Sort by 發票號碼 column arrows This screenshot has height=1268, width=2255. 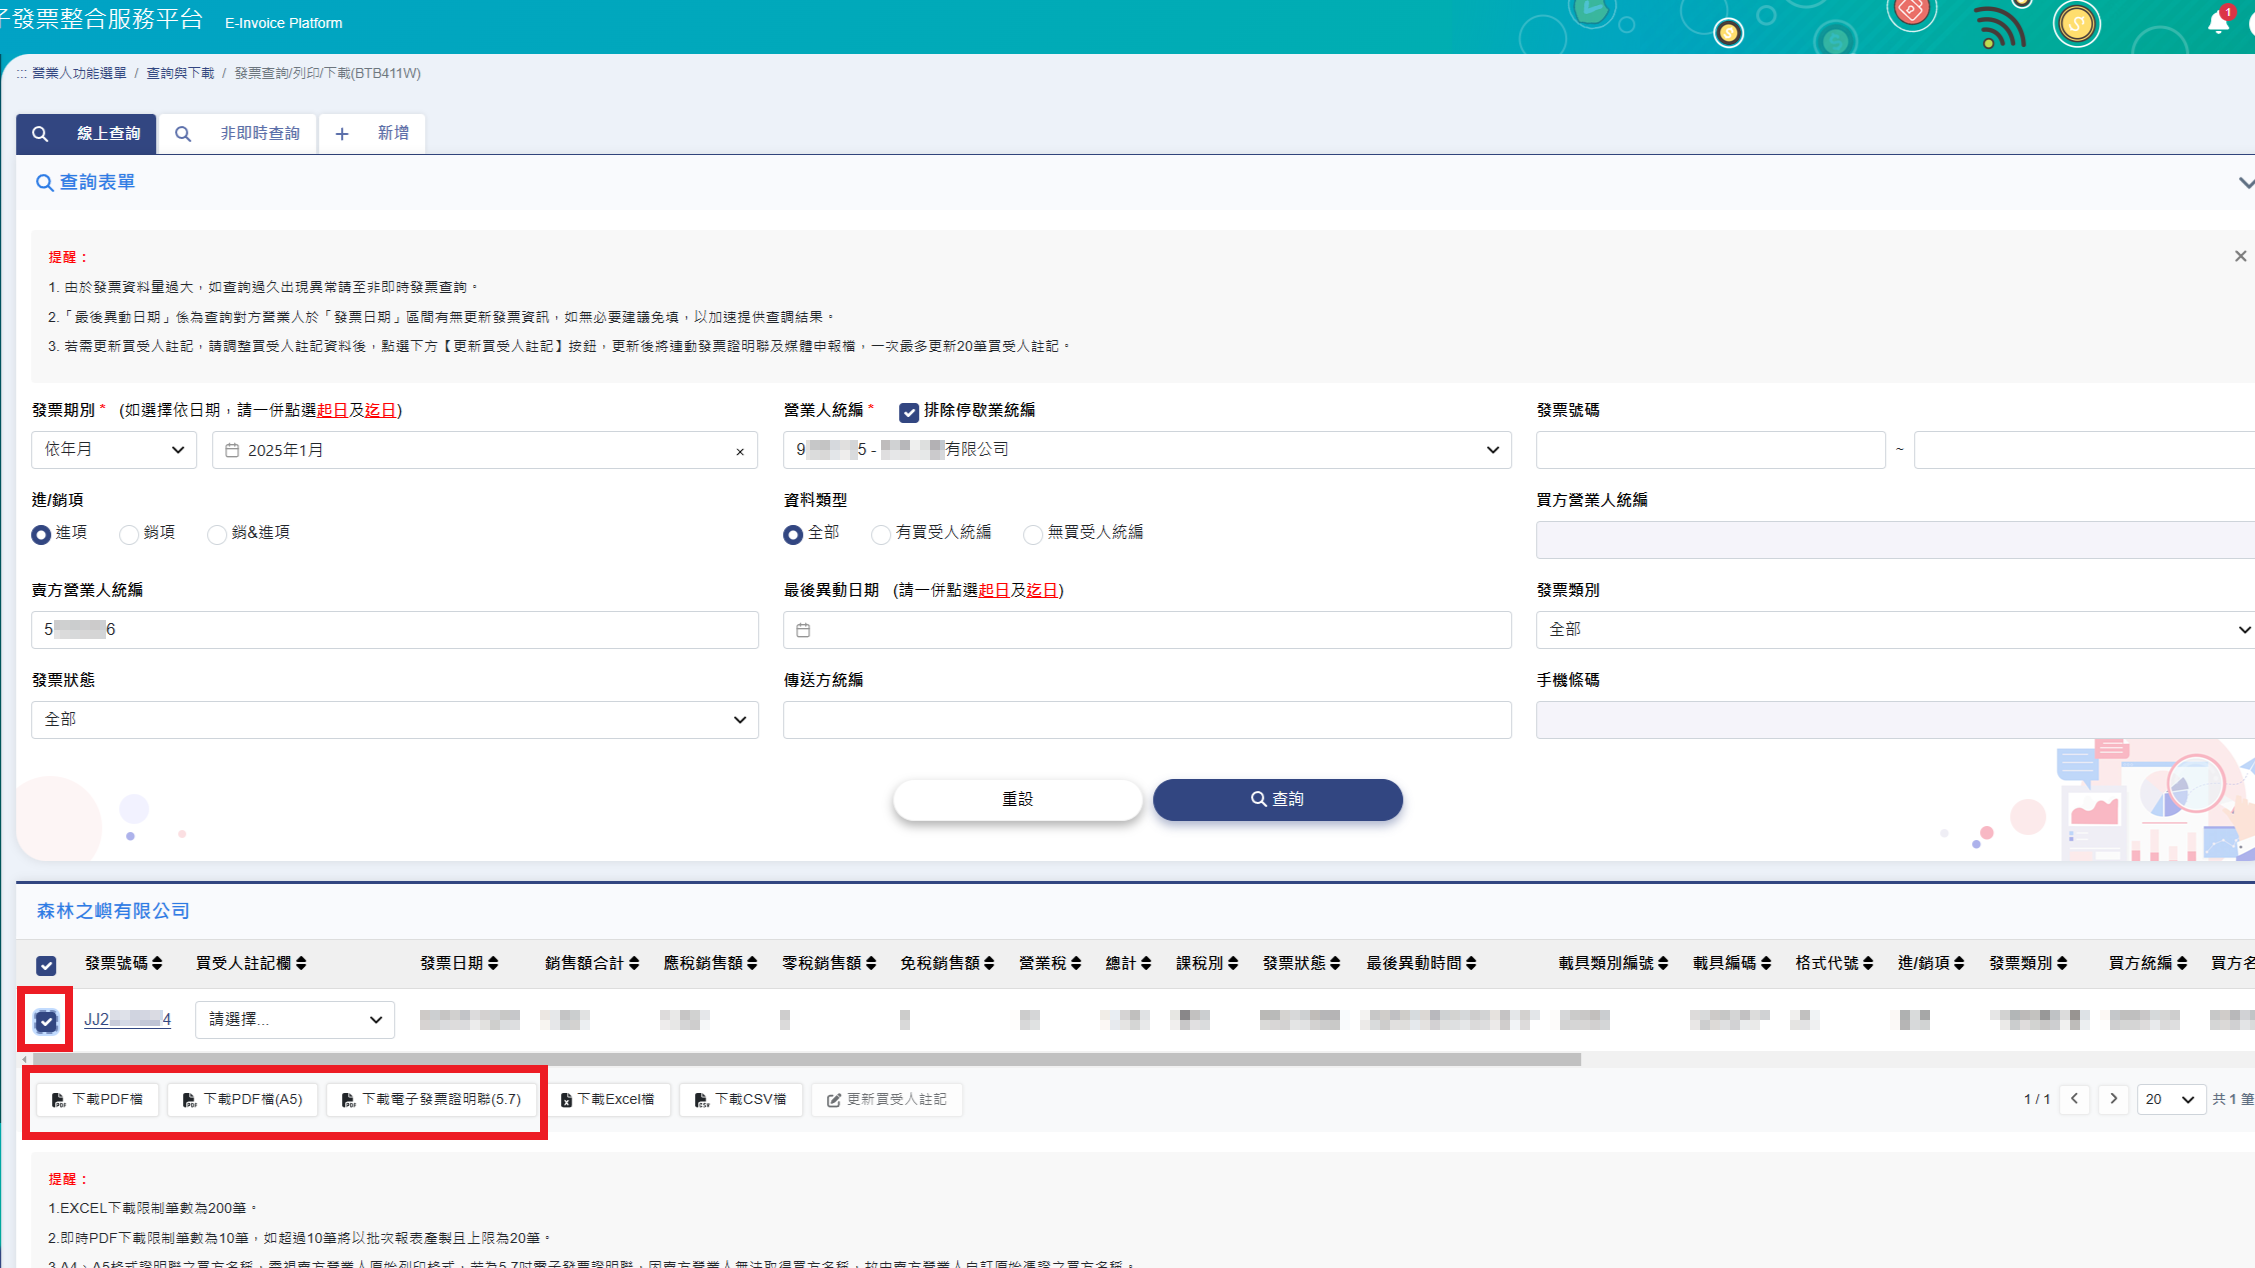click(x=157, y=964)
